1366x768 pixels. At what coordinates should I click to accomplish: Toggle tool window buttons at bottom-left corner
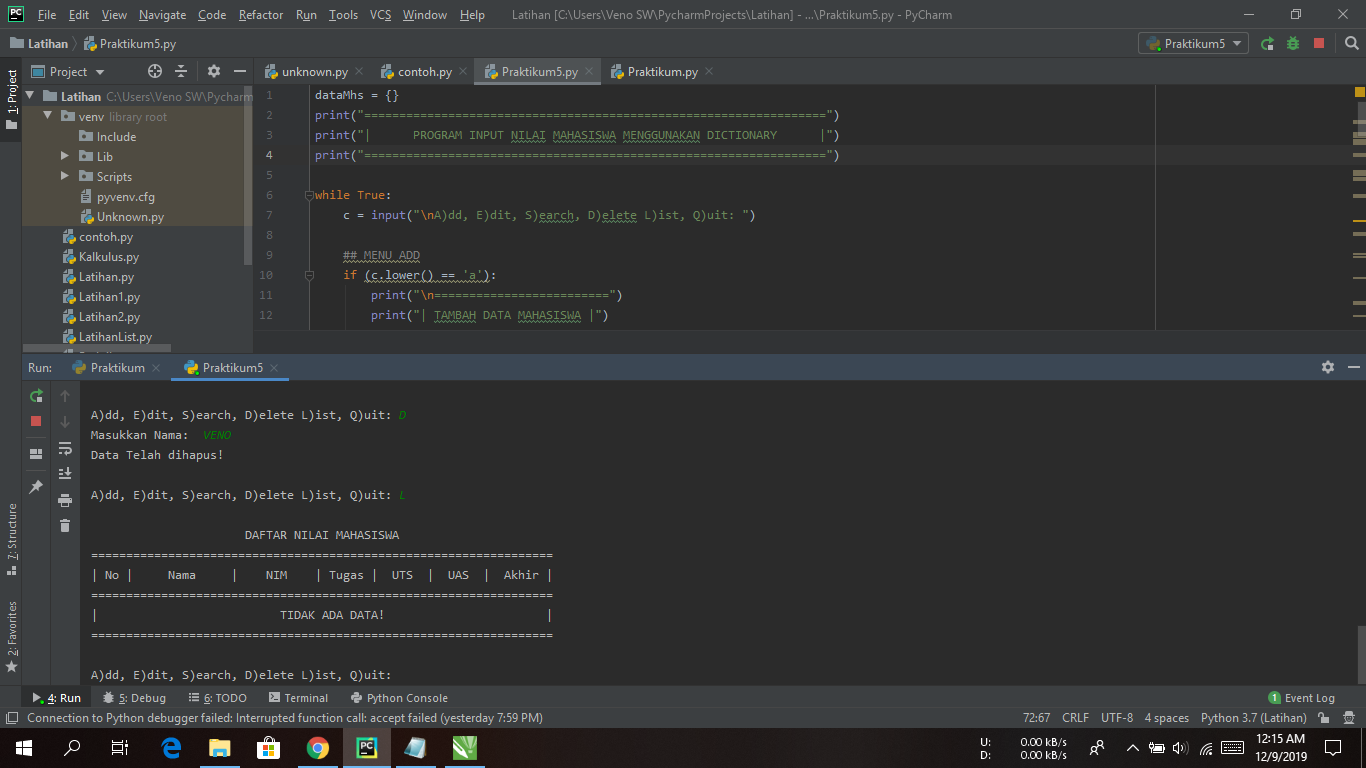11,718
